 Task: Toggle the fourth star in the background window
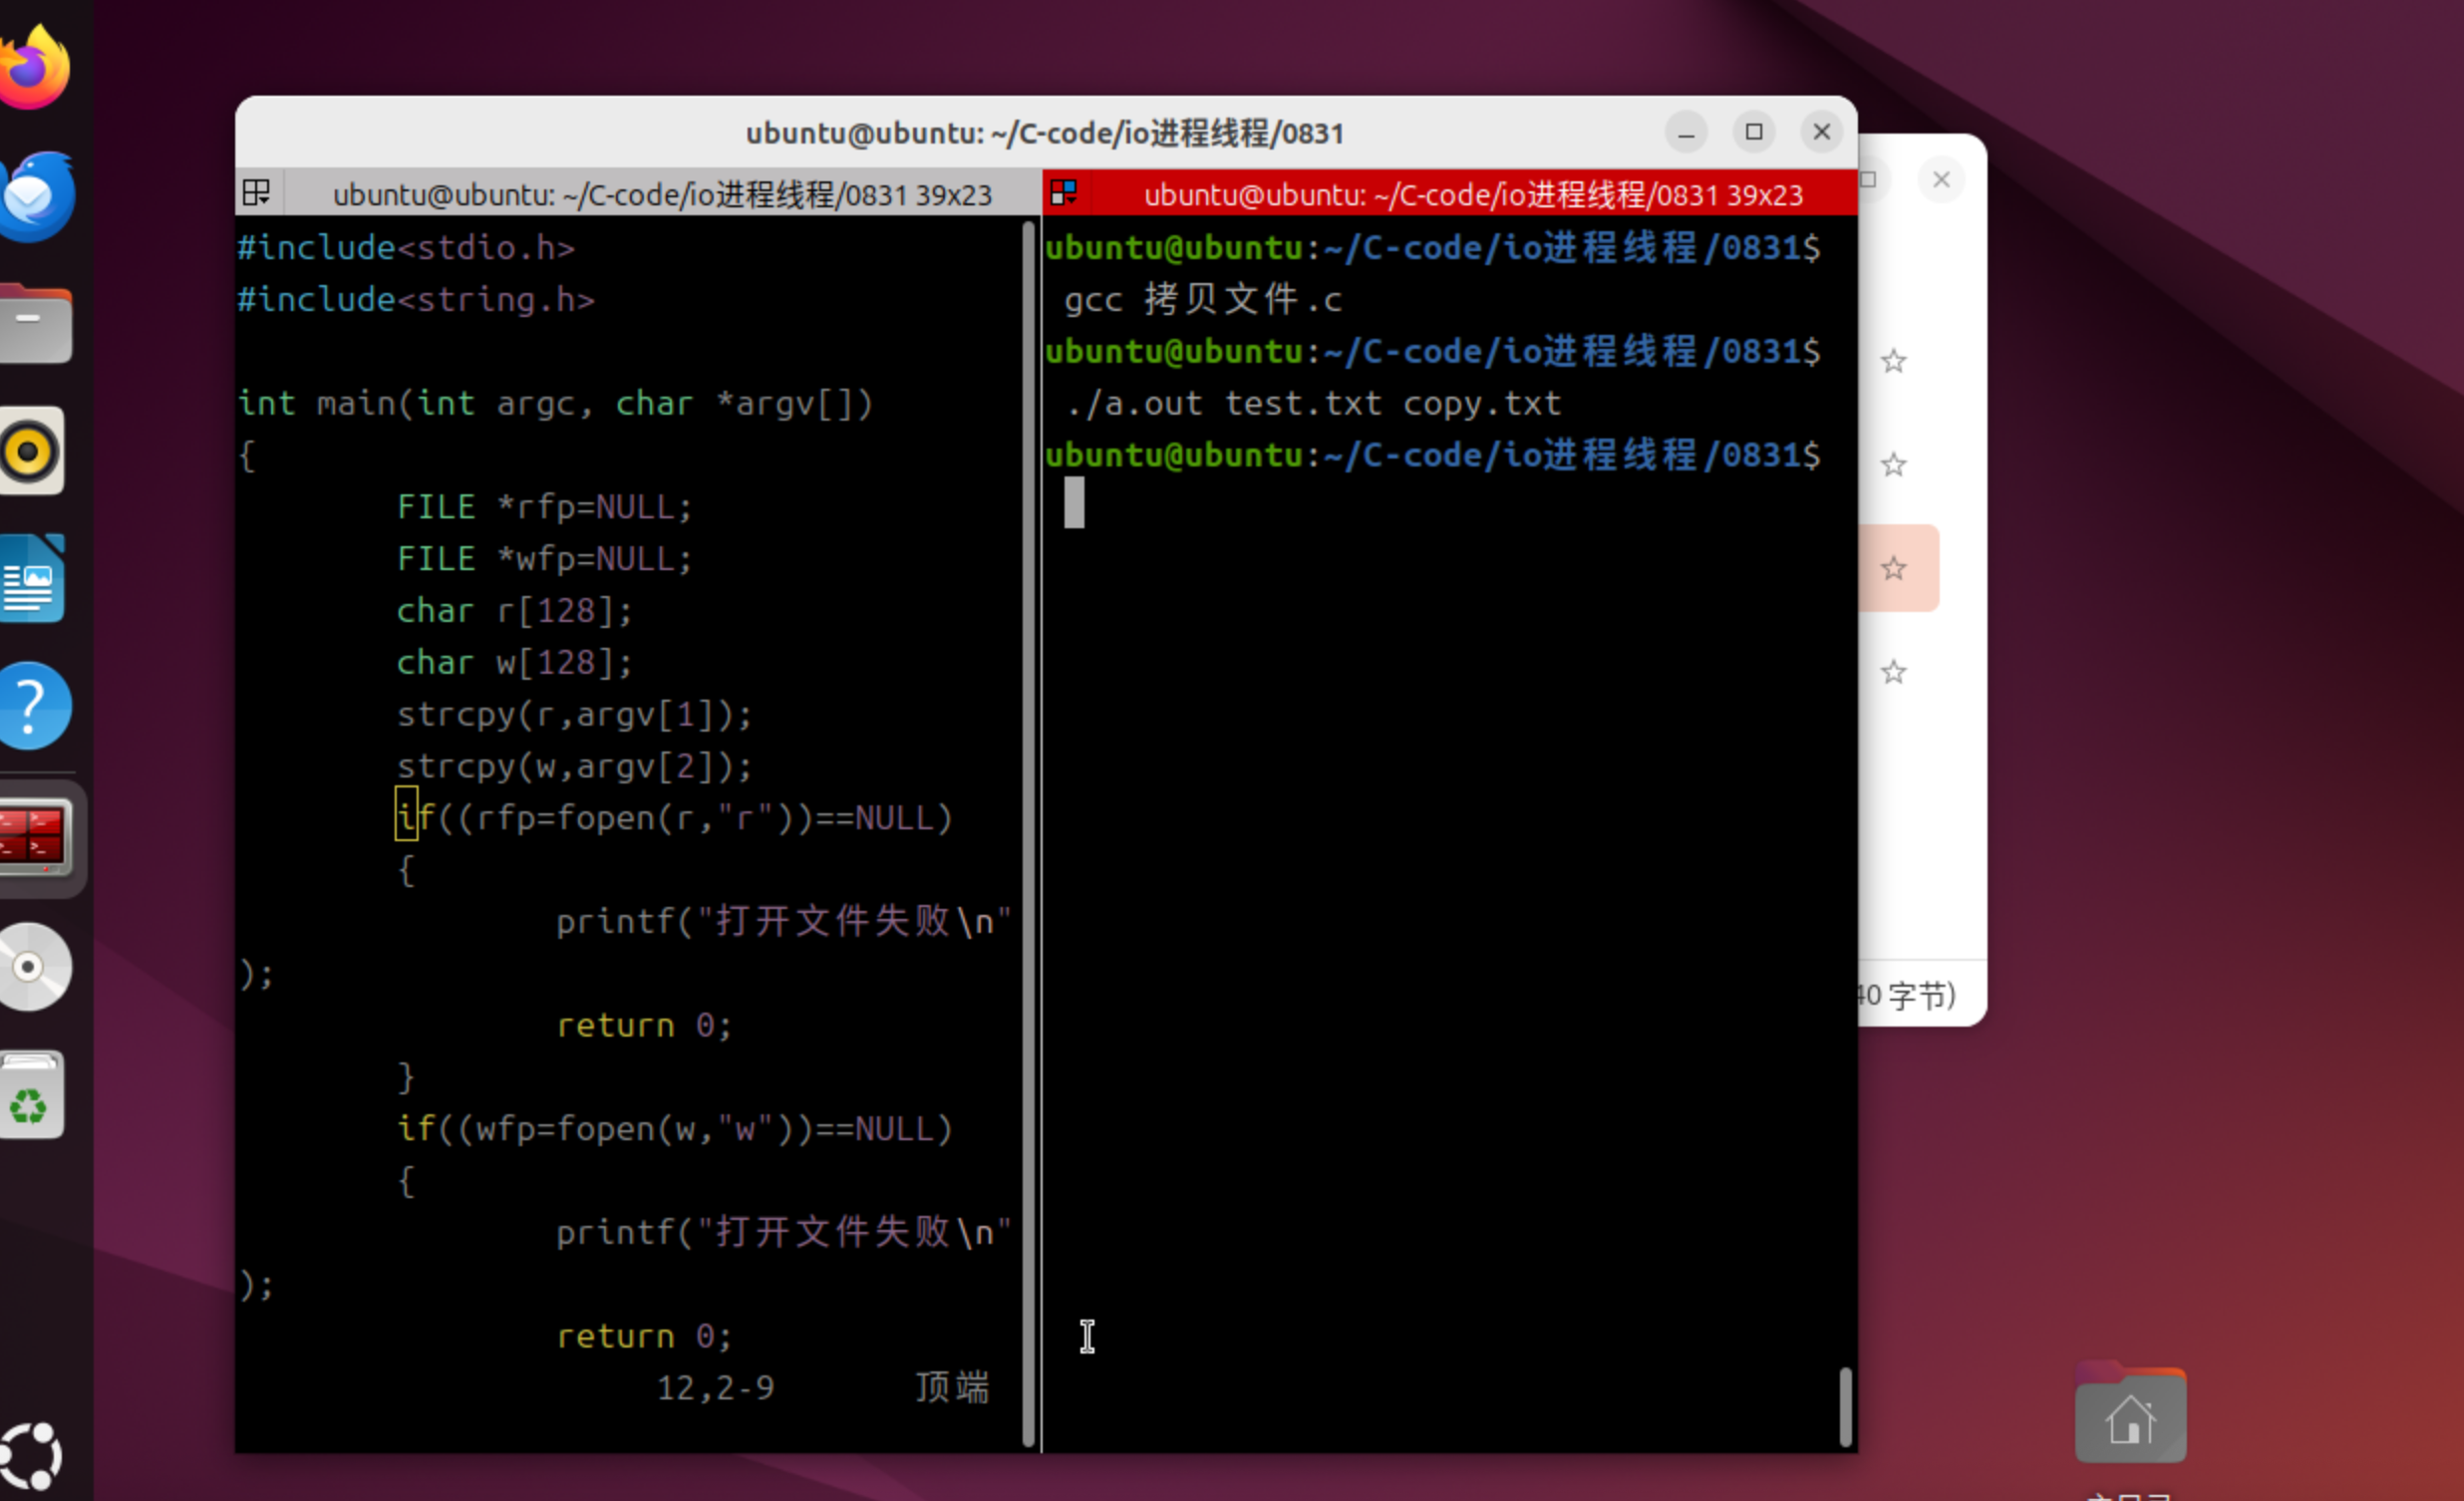[x=1893, y=672]
